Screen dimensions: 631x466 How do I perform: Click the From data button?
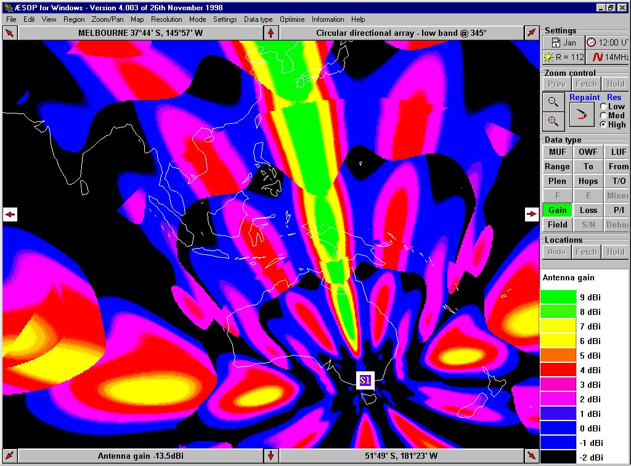pyautogui.click(x=617, y=167)
